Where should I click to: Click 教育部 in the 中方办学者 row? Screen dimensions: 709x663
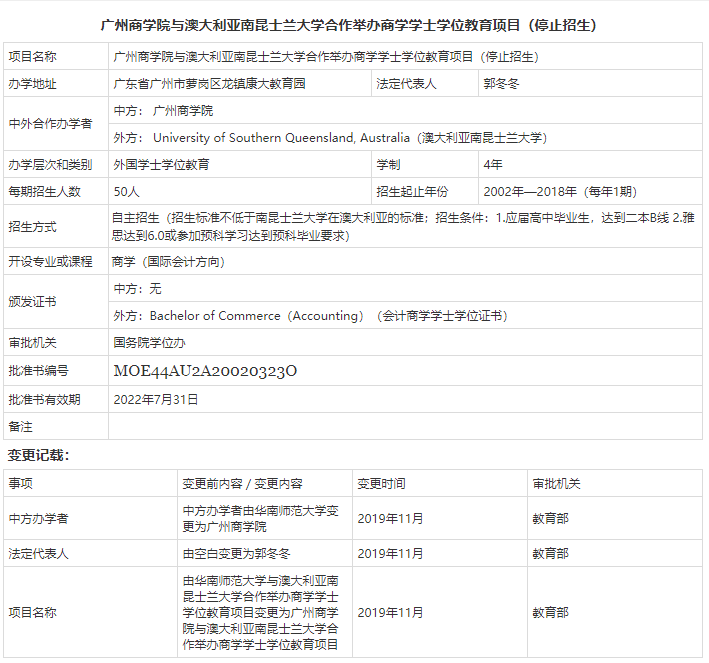[550, 518]
